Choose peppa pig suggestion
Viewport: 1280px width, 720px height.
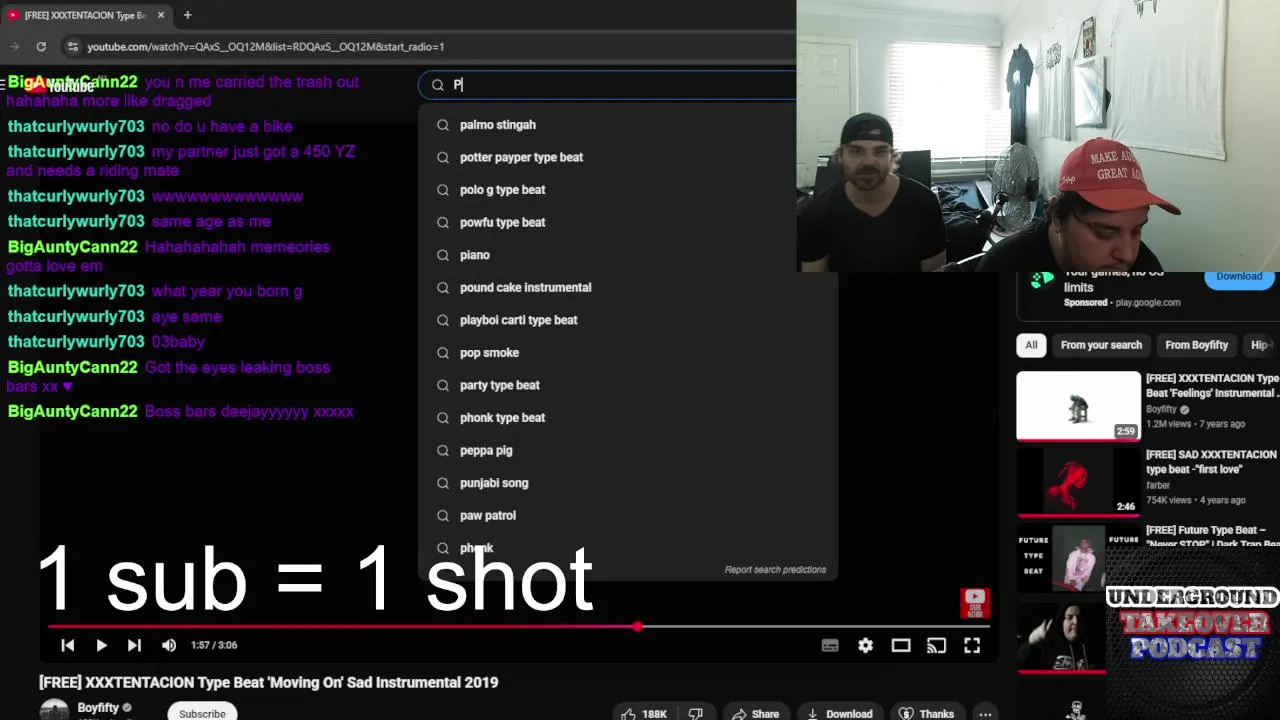[x=486, y=450]
